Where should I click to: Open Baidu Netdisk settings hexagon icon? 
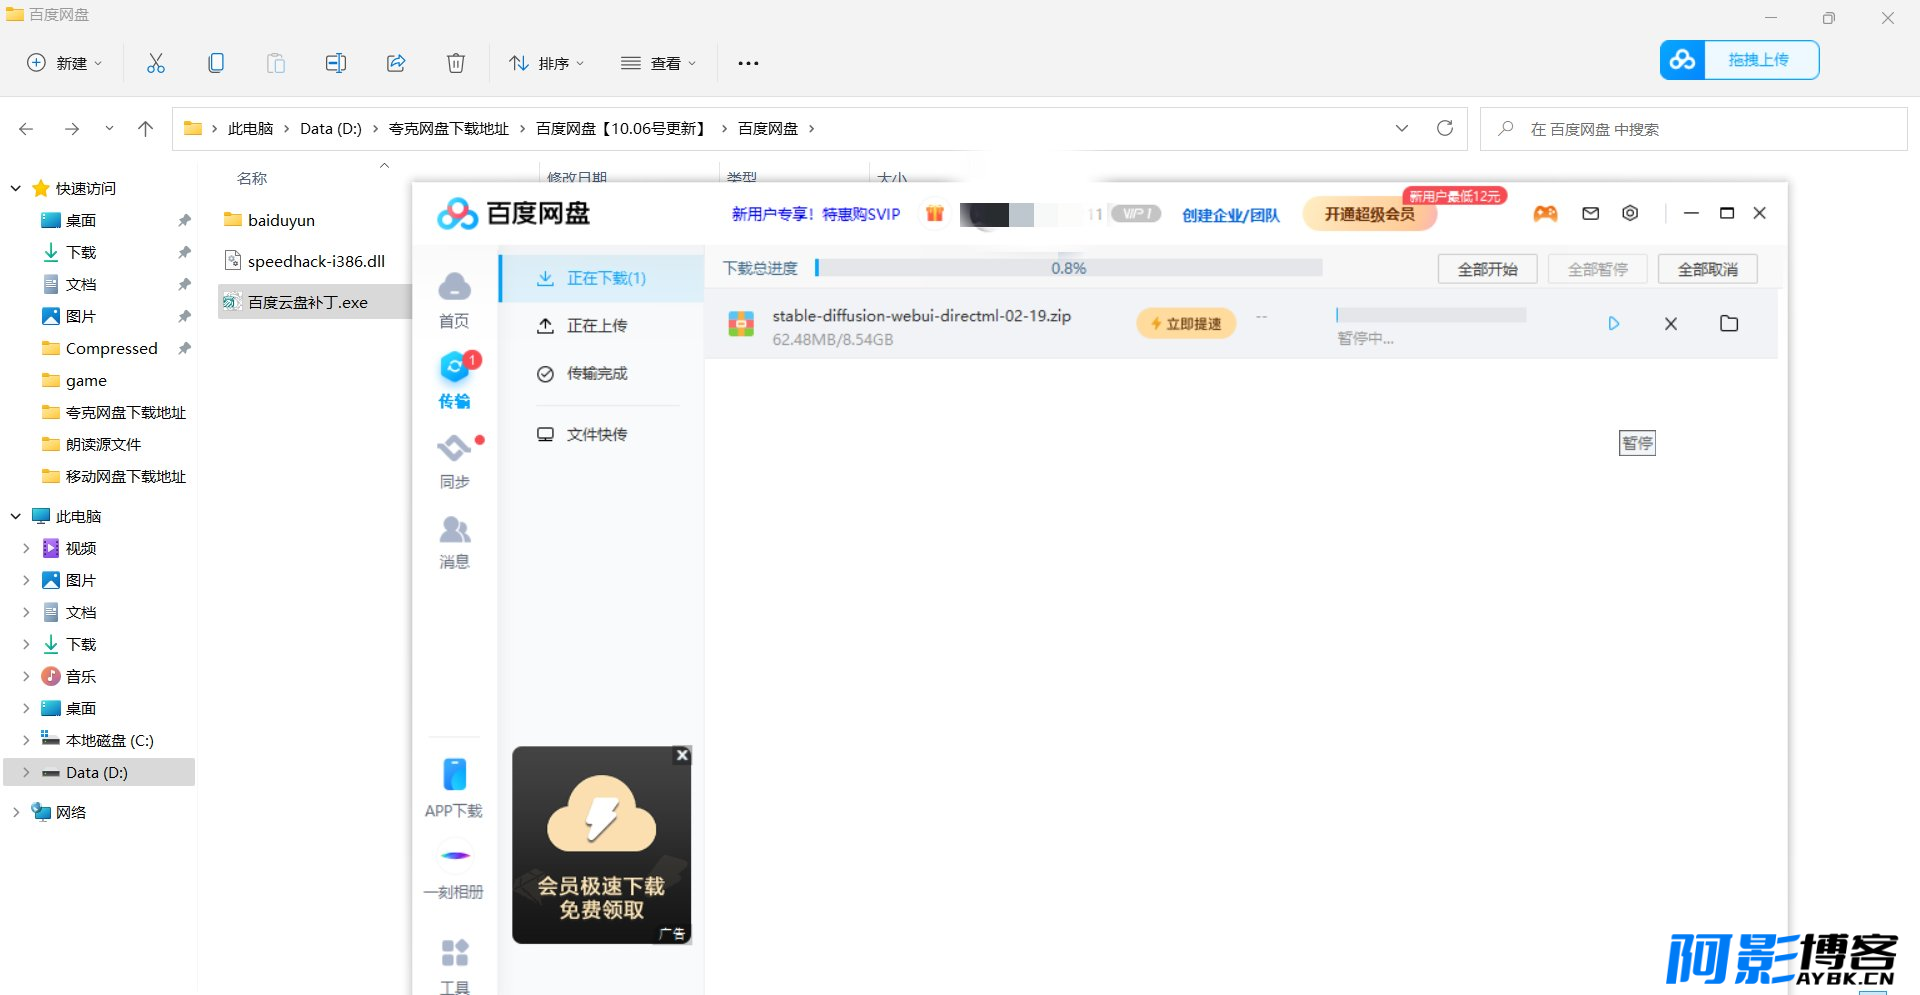click(x=1630, y=213)
